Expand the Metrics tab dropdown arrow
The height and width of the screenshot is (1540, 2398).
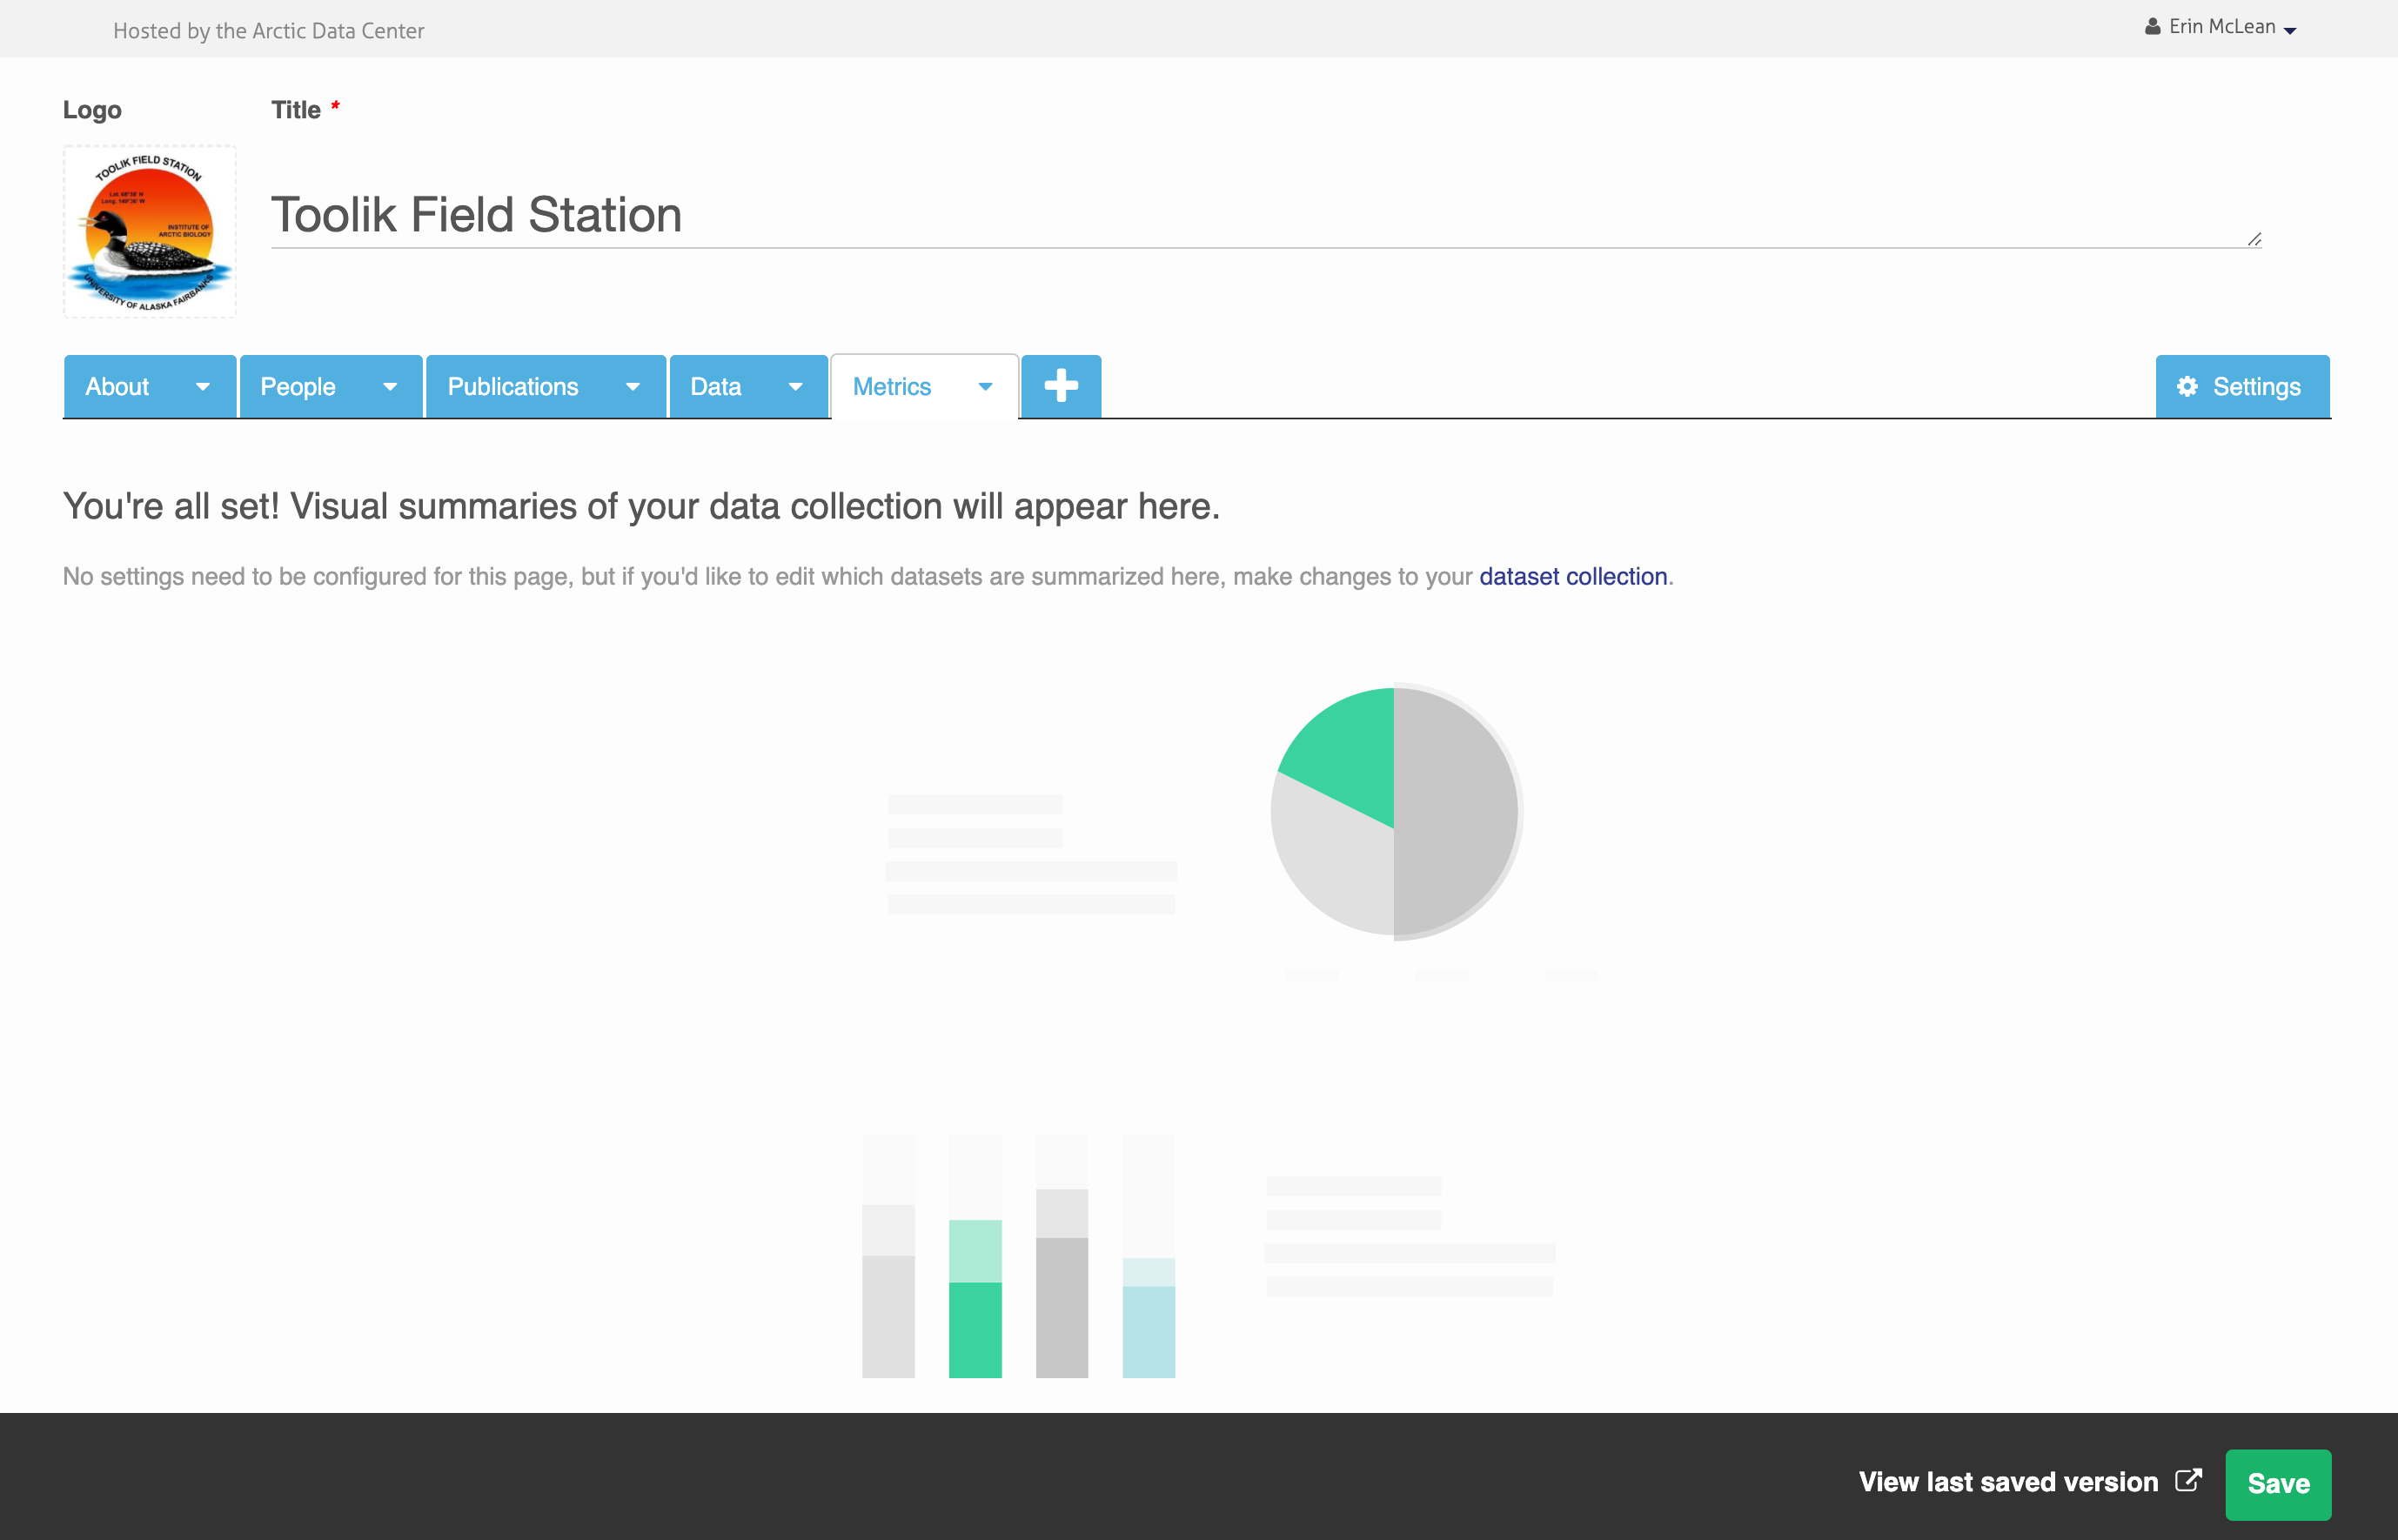[x=985, y=387]
